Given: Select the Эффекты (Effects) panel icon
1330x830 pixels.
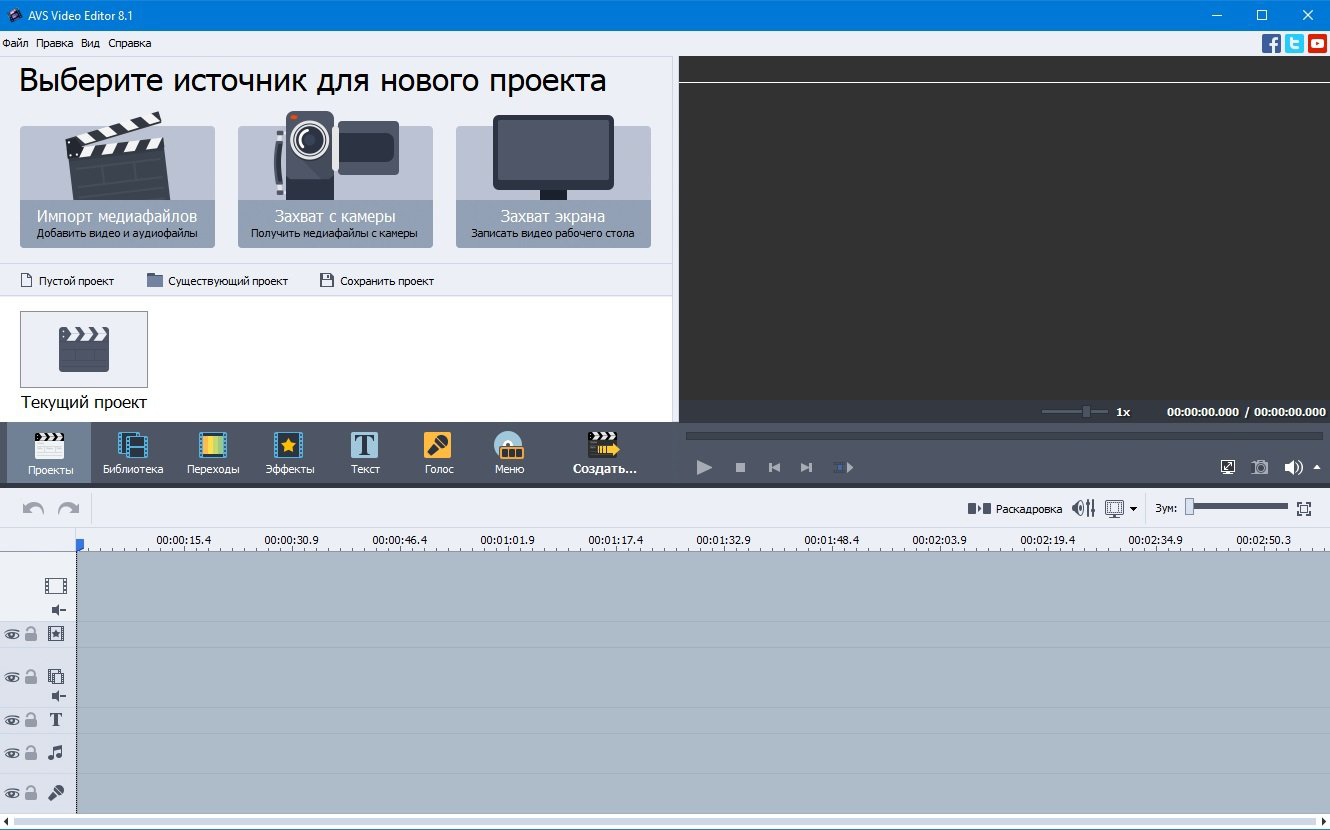Looking at the screenshot, I should 289,452.
